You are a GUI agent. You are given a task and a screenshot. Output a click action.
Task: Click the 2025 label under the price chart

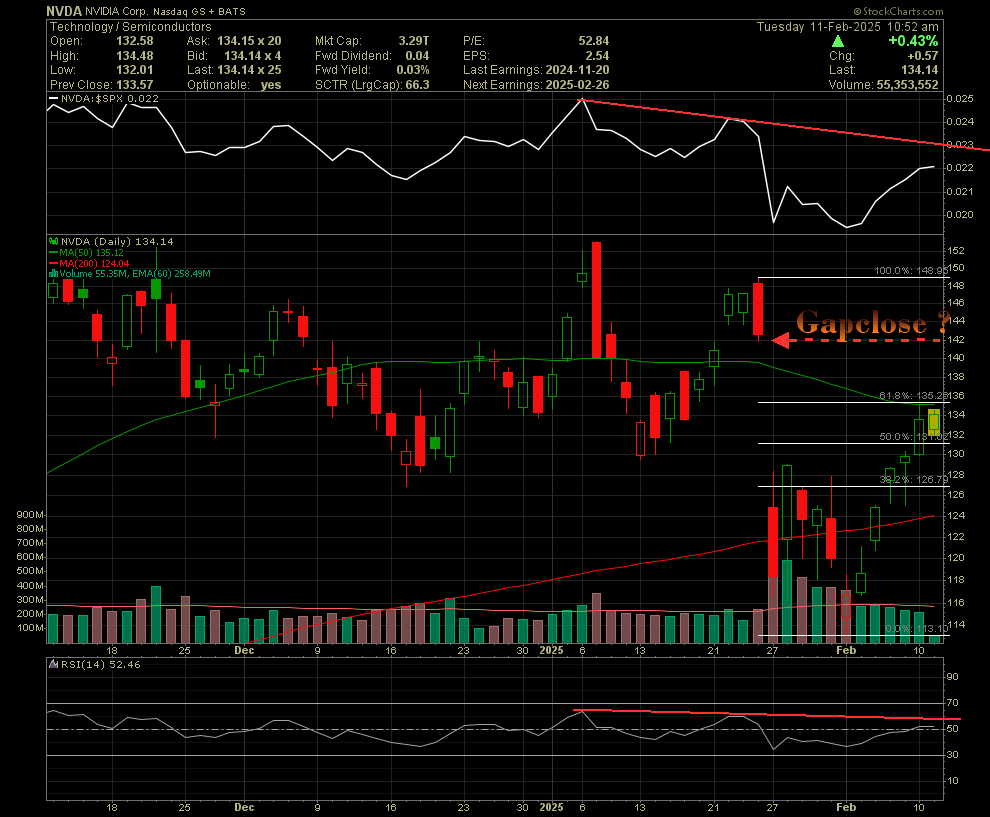[x=551, y=650]
